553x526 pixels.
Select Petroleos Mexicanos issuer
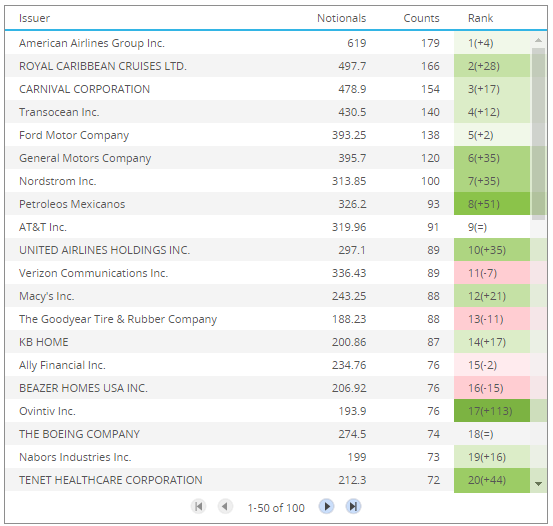tap(72, 204)
